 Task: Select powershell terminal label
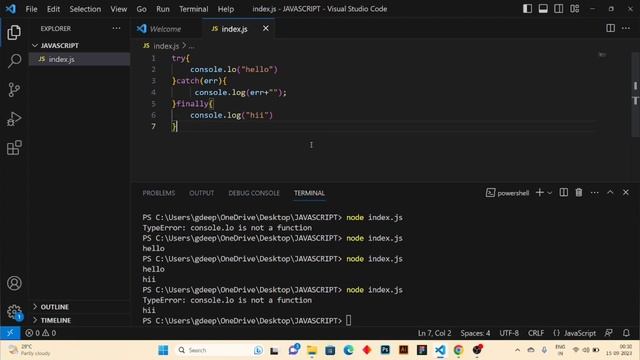point(507,193)
